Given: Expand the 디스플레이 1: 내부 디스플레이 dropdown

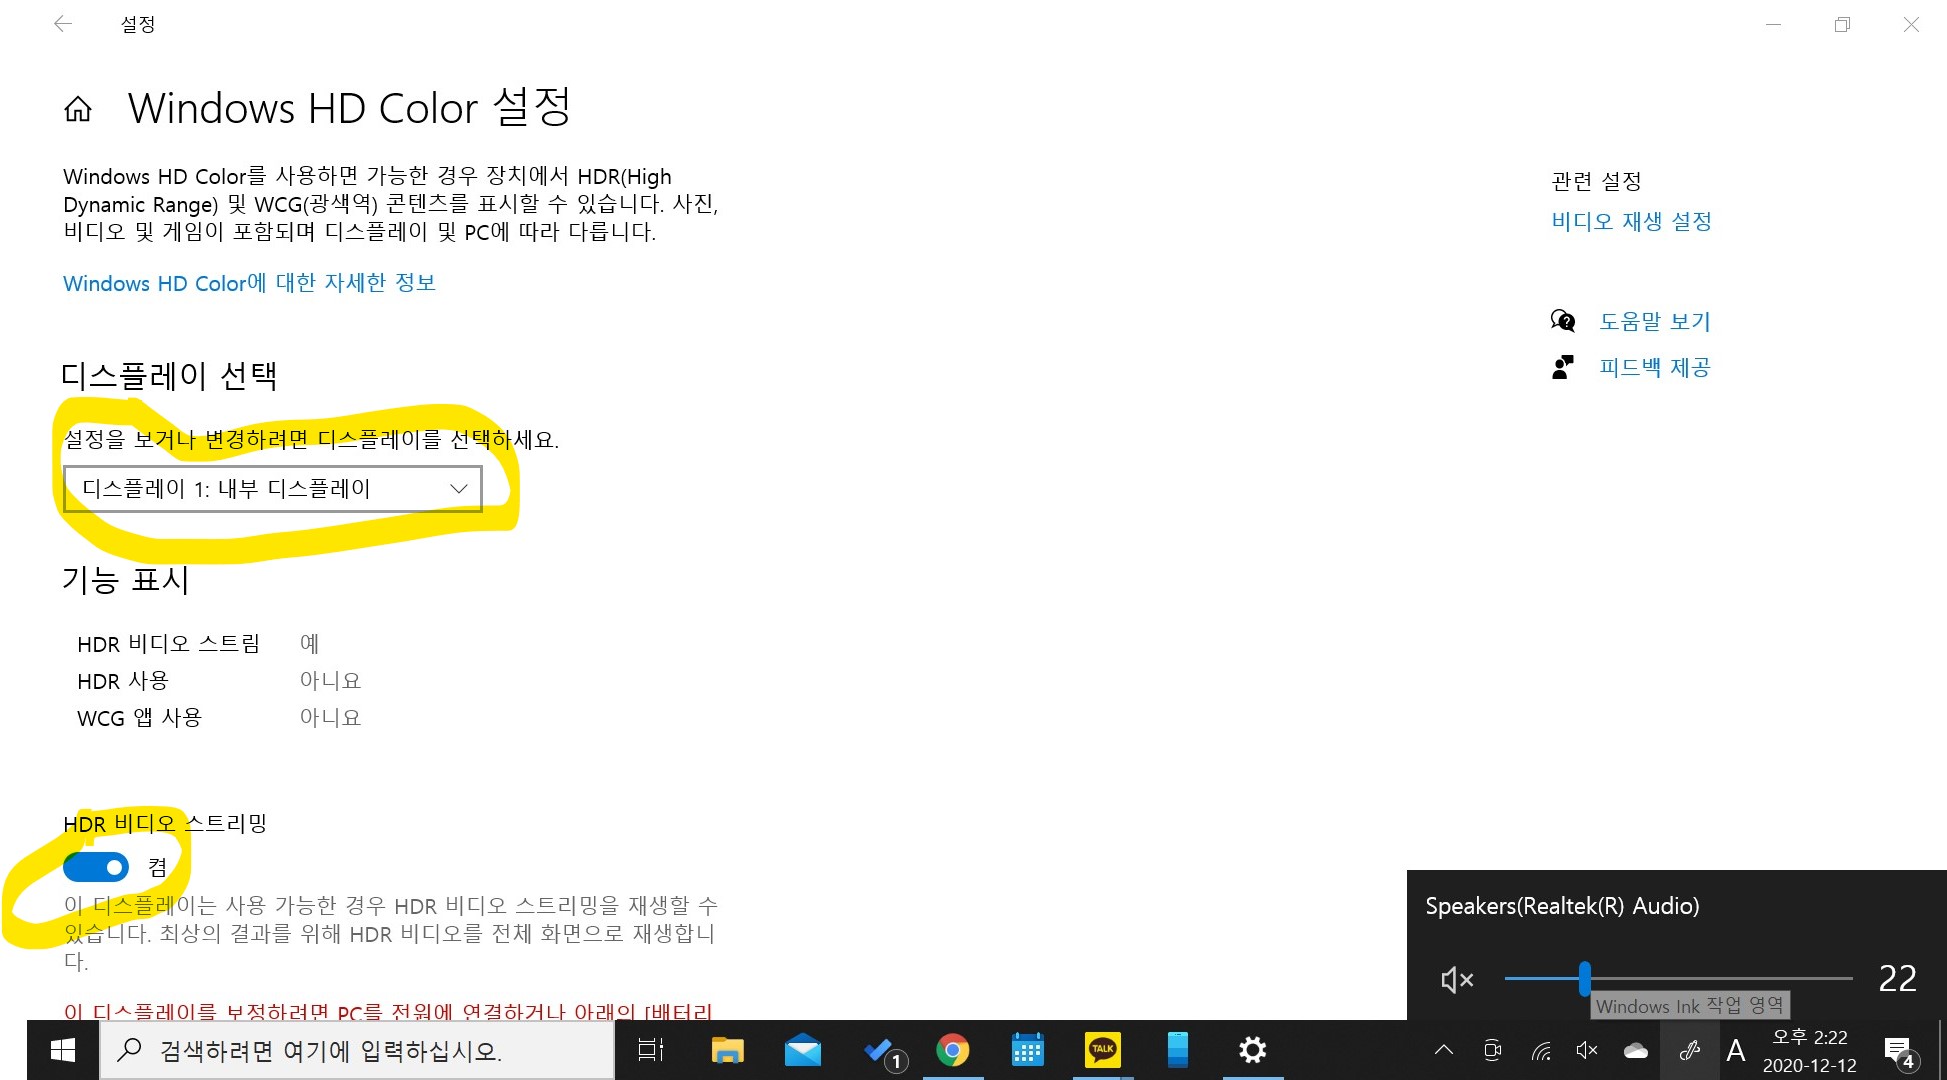Looking at the screenshot, I should [x=272, y=489].
